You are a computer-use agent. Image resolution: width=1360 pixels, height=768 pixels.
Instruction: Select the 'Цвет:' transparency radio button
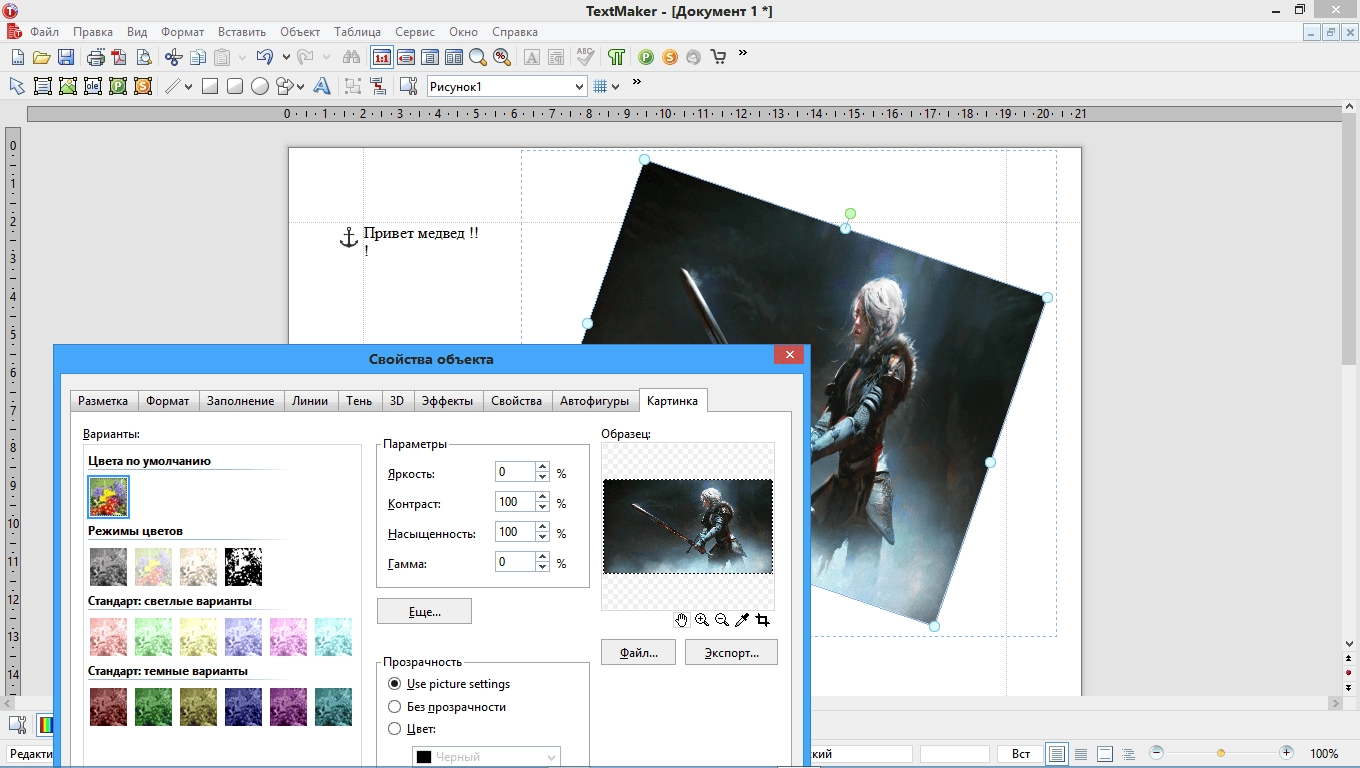[394, 728]
